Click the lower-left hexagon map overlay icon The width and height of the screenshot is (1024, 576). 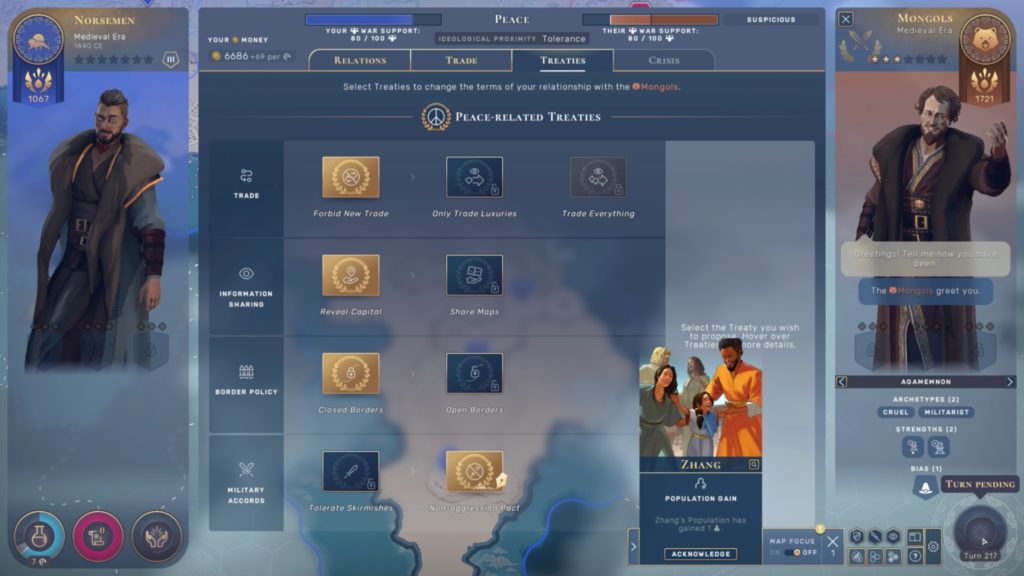857,556
